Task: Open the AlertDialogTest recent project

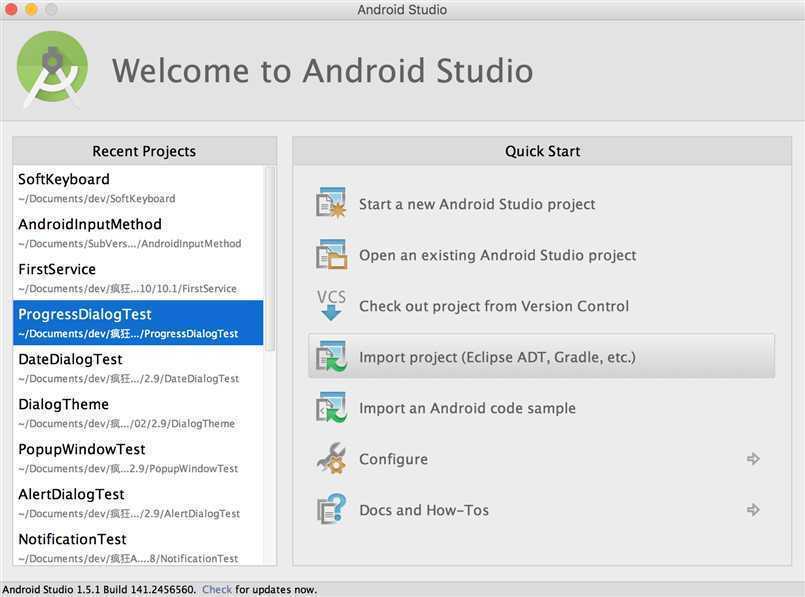Action: (139, 503)
